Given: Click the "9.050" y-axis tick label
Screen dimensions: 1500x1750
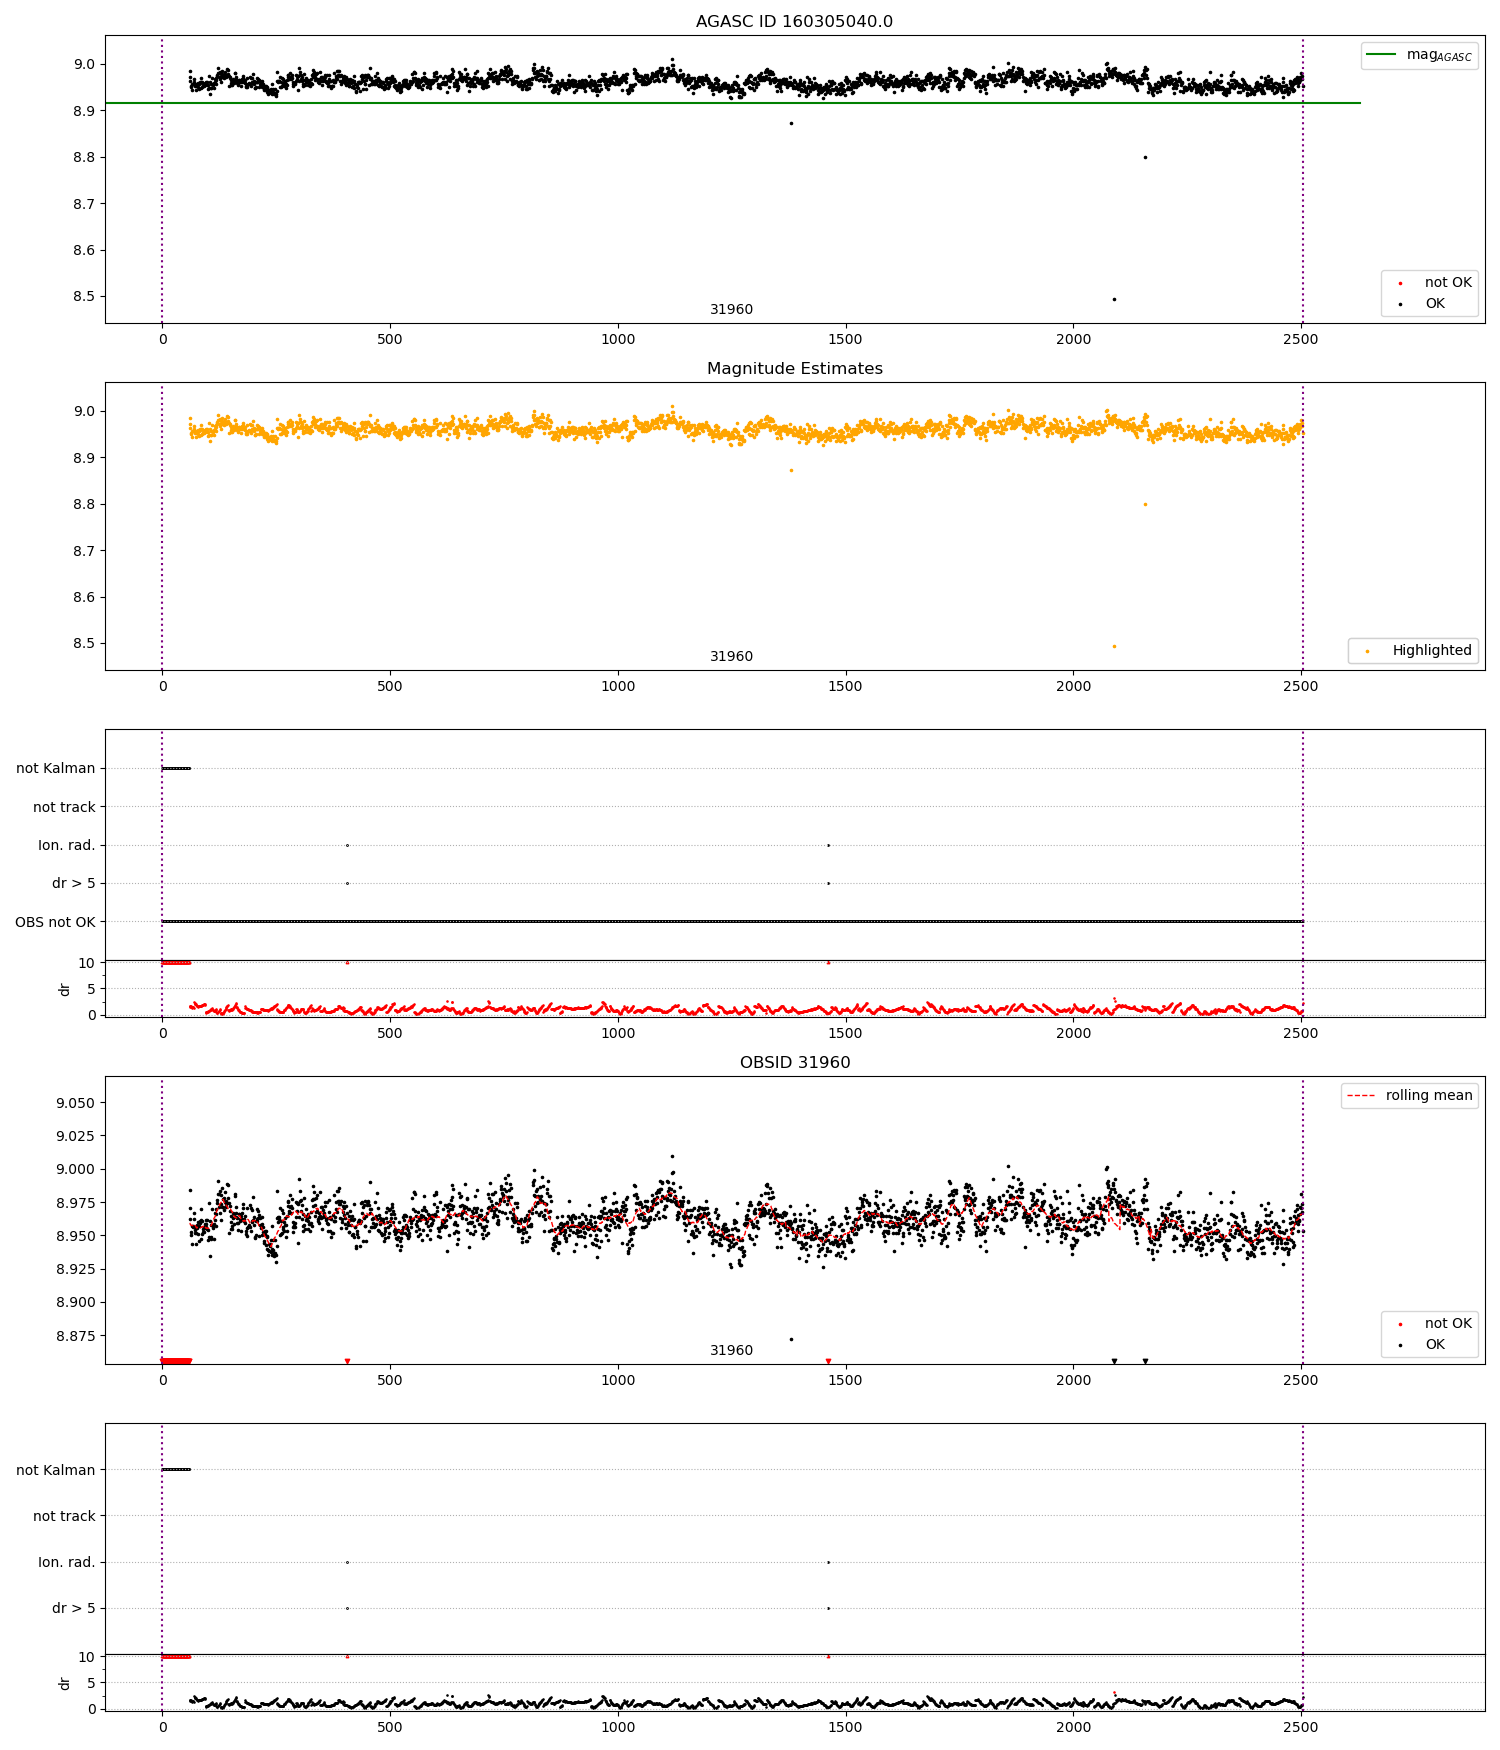Looking at the screenshot, I should click(75, 1103).
